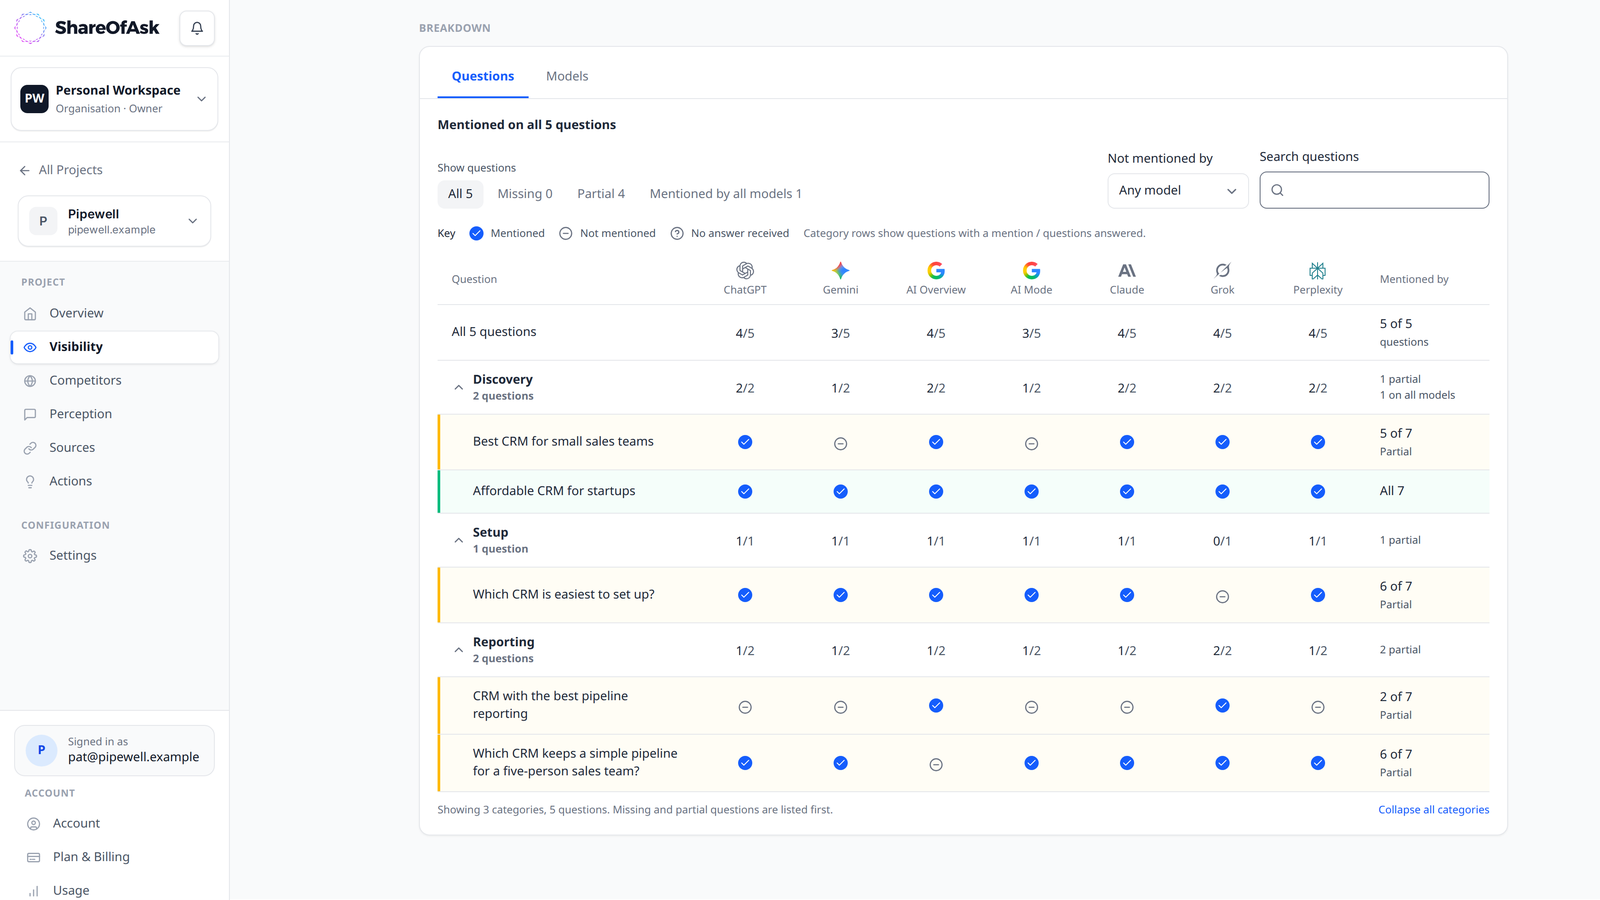The image size is (1600, 900).
Task: Select the All 5 filter
Action: [x=460, y=194]
